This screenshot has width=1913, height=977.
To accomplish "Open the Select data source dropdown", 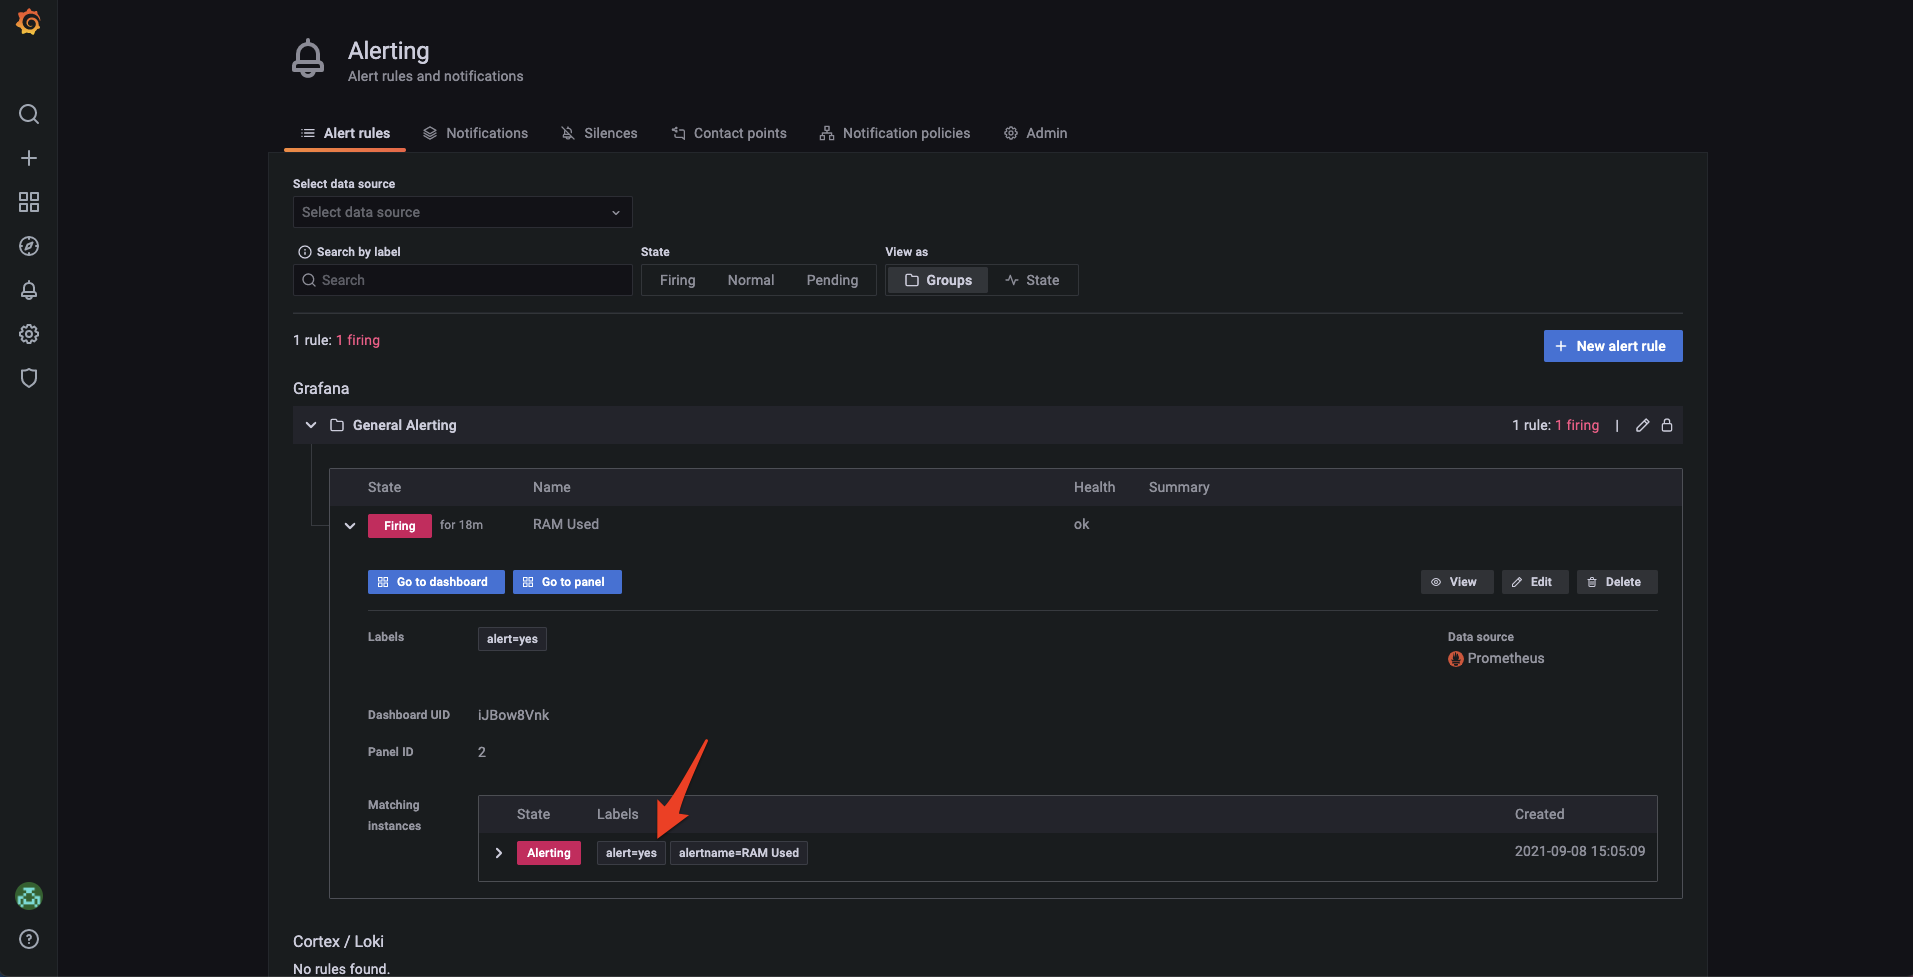I will [461, 212].
